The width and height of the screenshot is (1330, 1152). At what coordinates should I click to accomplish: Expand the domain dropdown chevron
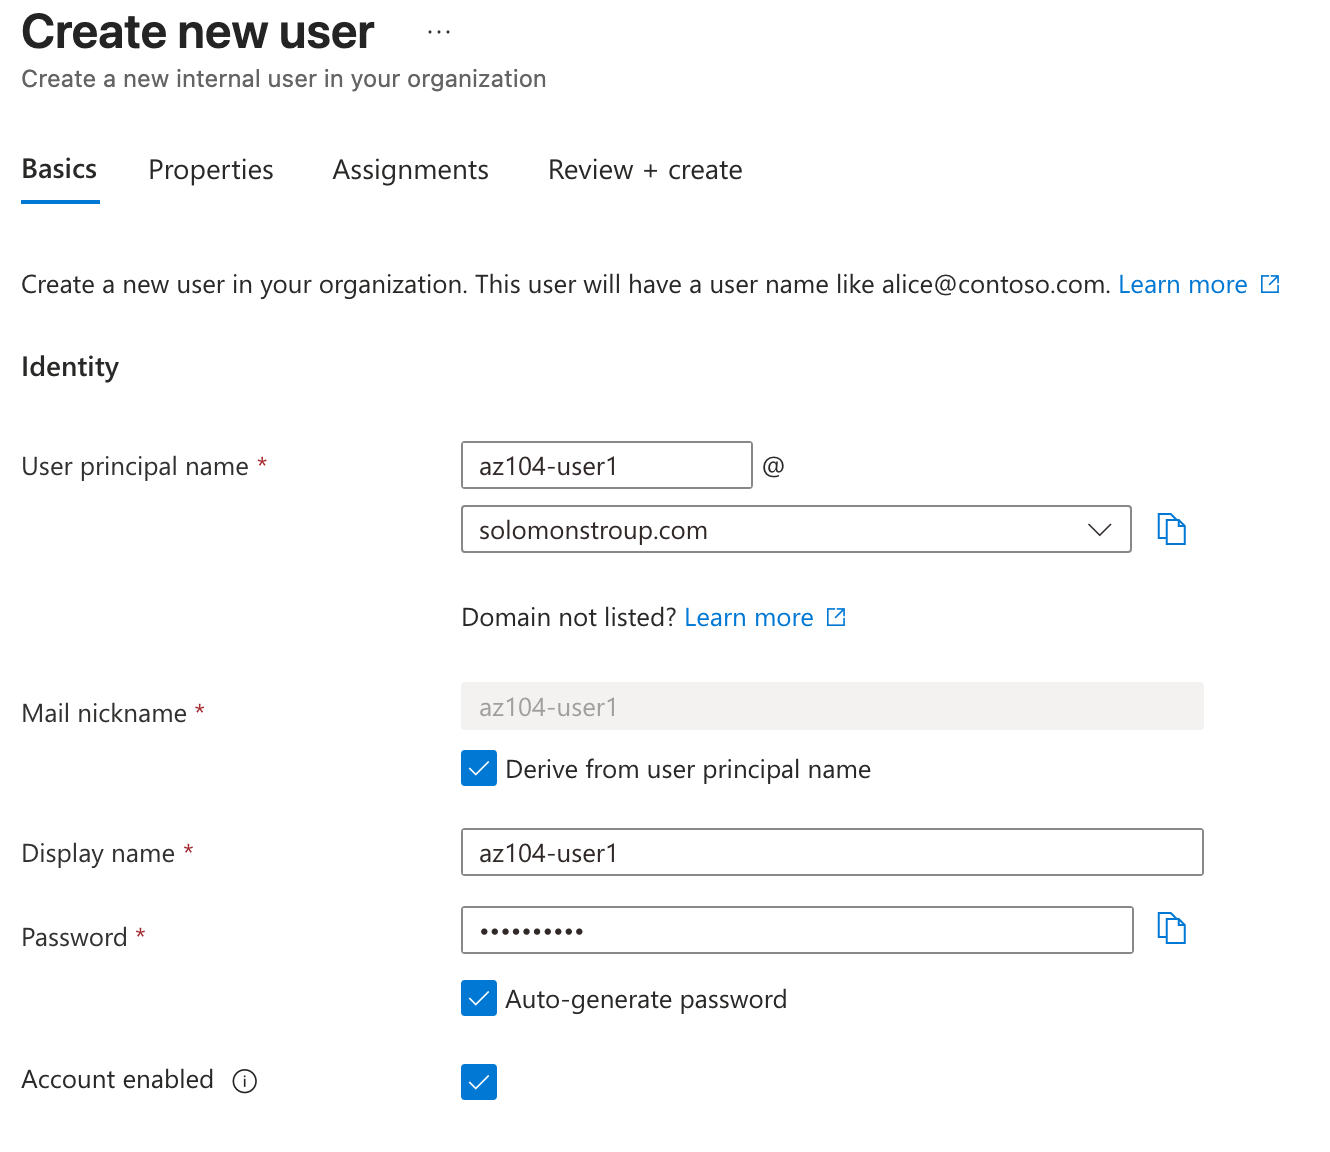[x=1098, y=529]
